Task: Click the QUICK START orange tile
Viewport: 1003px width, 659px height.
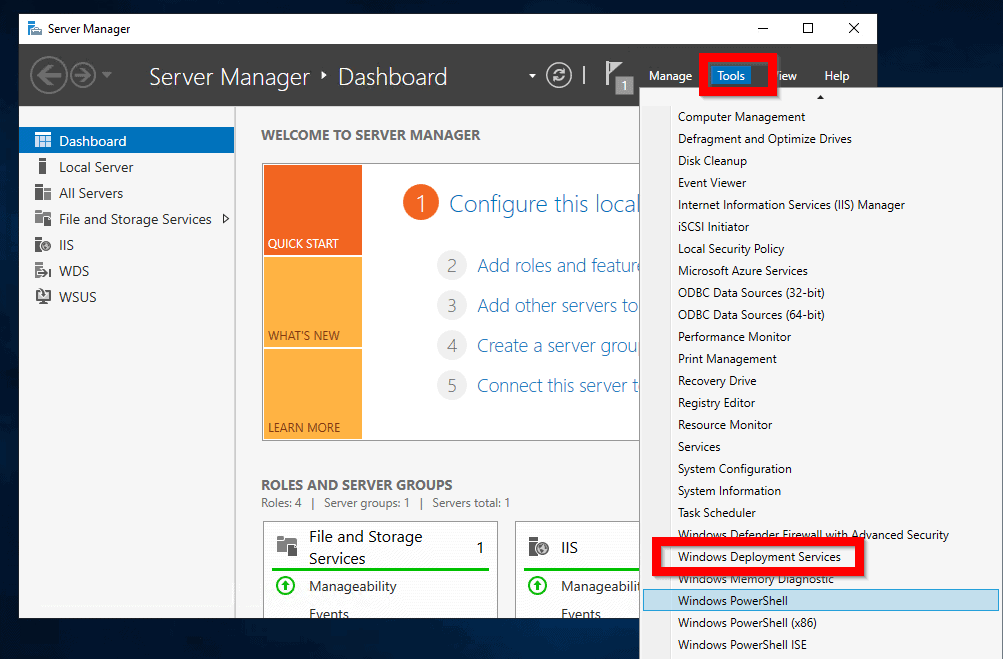Action: pos(312,210)
